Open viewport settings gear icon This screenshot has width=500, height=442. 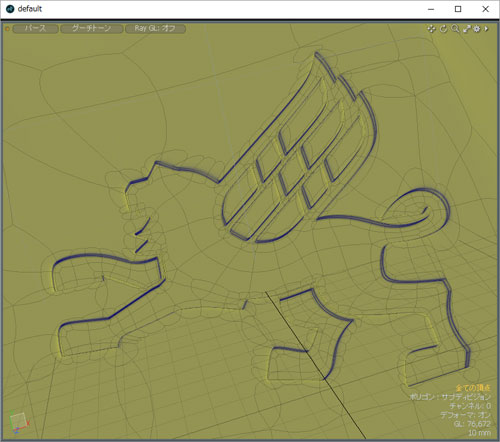click(477, 29)
